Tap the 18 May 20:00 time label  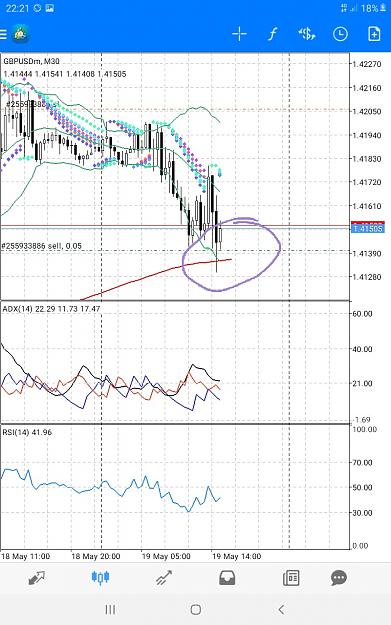click(96, 556)
